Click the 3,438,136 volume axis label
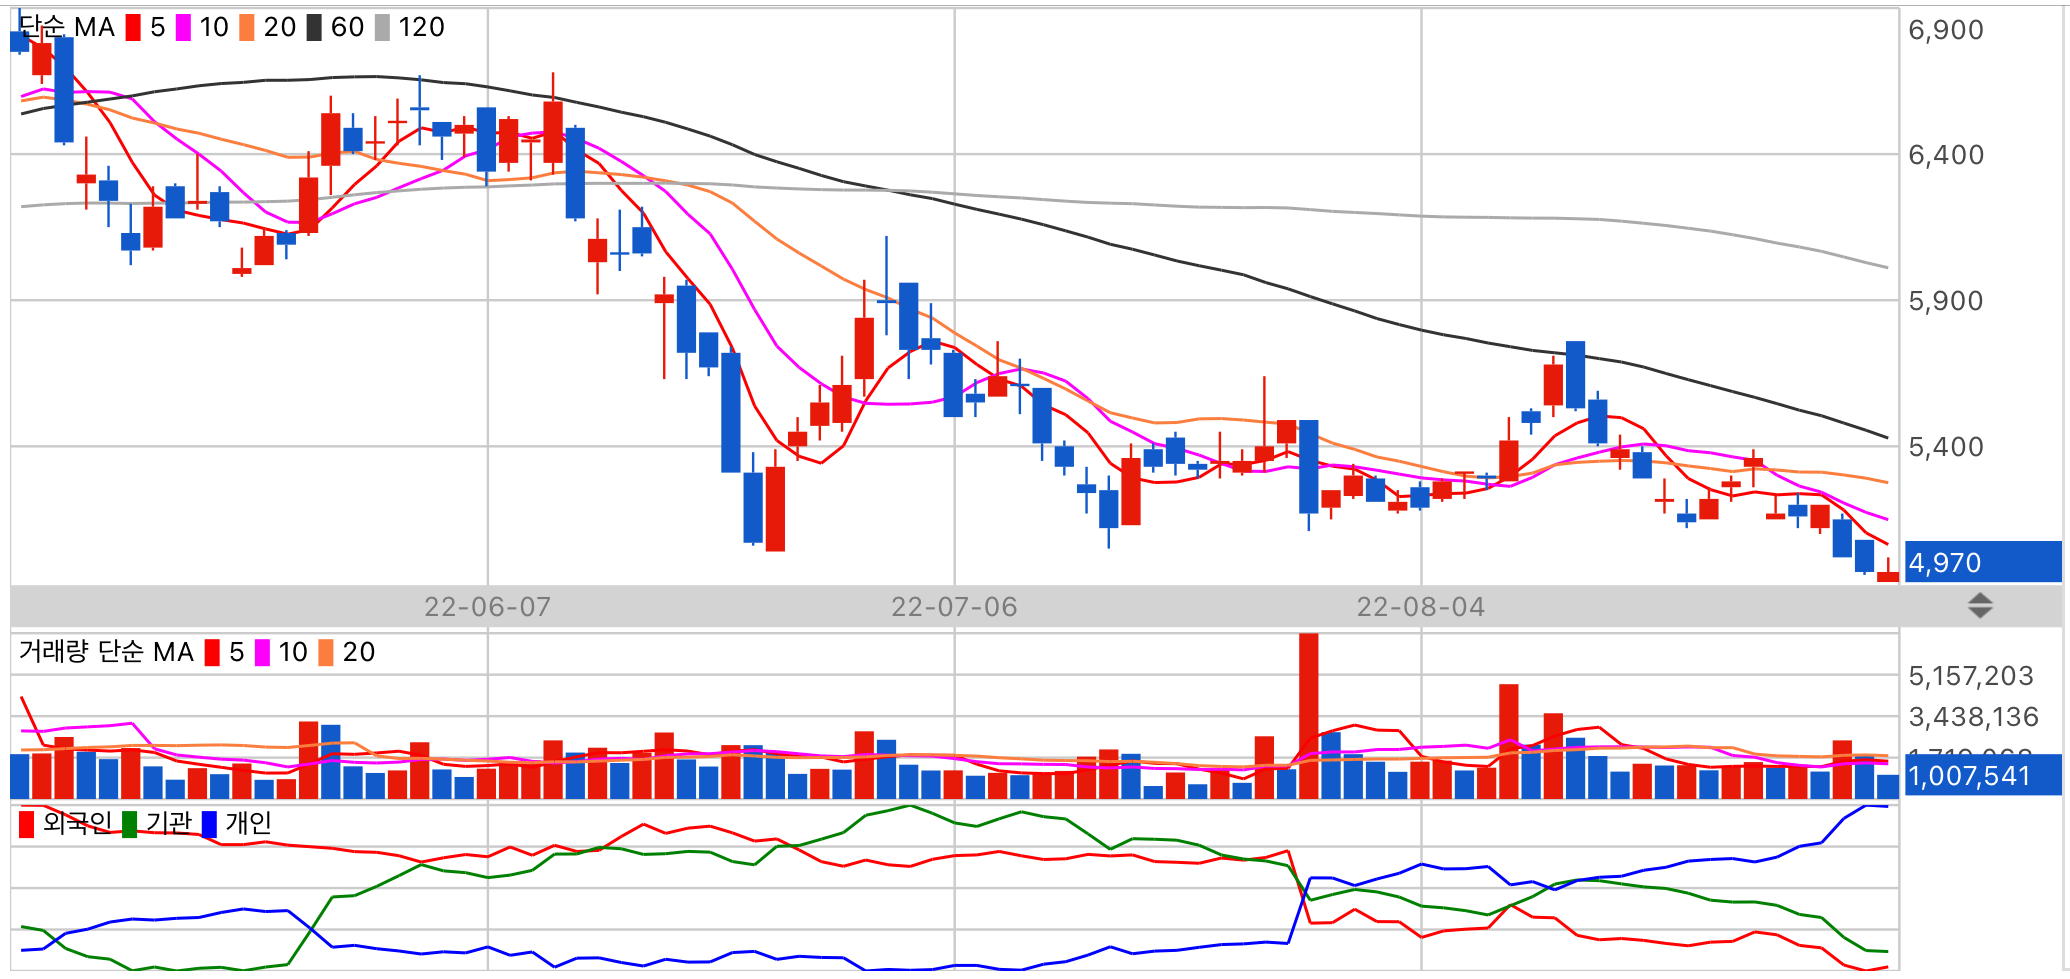The image size is (2070, 979). (x=1973, y=717)
